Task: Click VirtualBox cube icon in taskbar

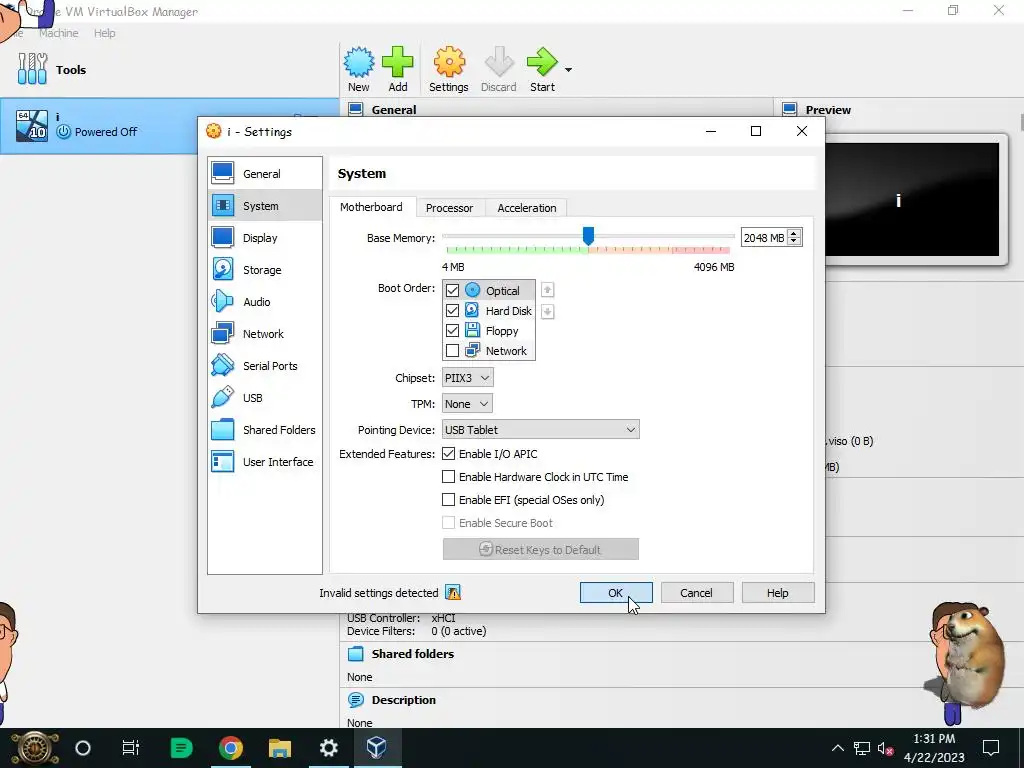Action: (377, 747)
